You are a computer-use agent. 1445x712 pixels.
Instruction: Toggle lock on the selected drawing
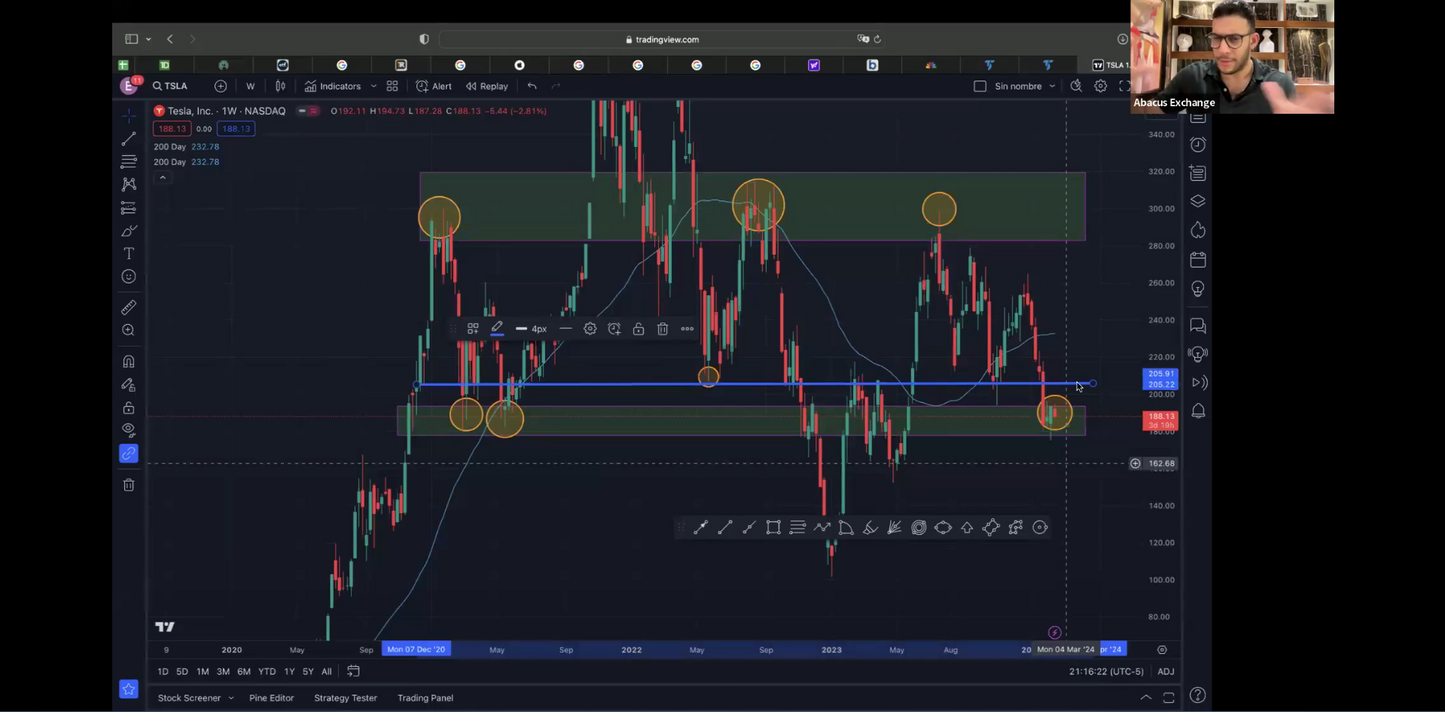638,329
